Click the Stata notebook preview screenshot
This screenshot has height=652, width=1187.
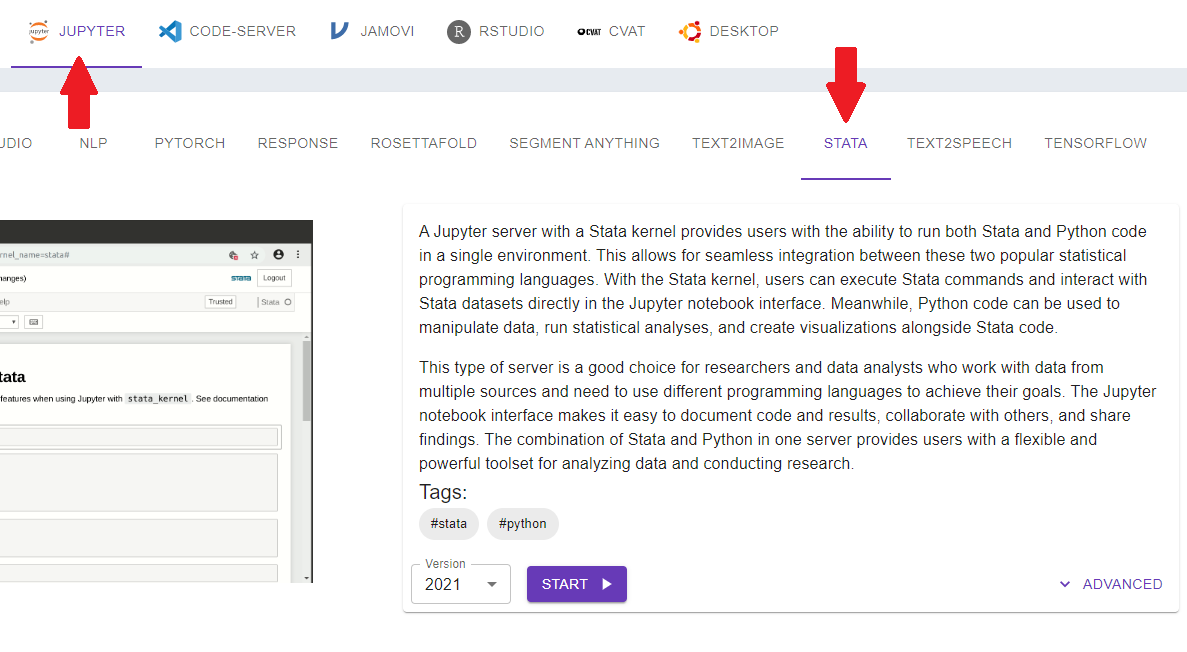pos(156,401)
